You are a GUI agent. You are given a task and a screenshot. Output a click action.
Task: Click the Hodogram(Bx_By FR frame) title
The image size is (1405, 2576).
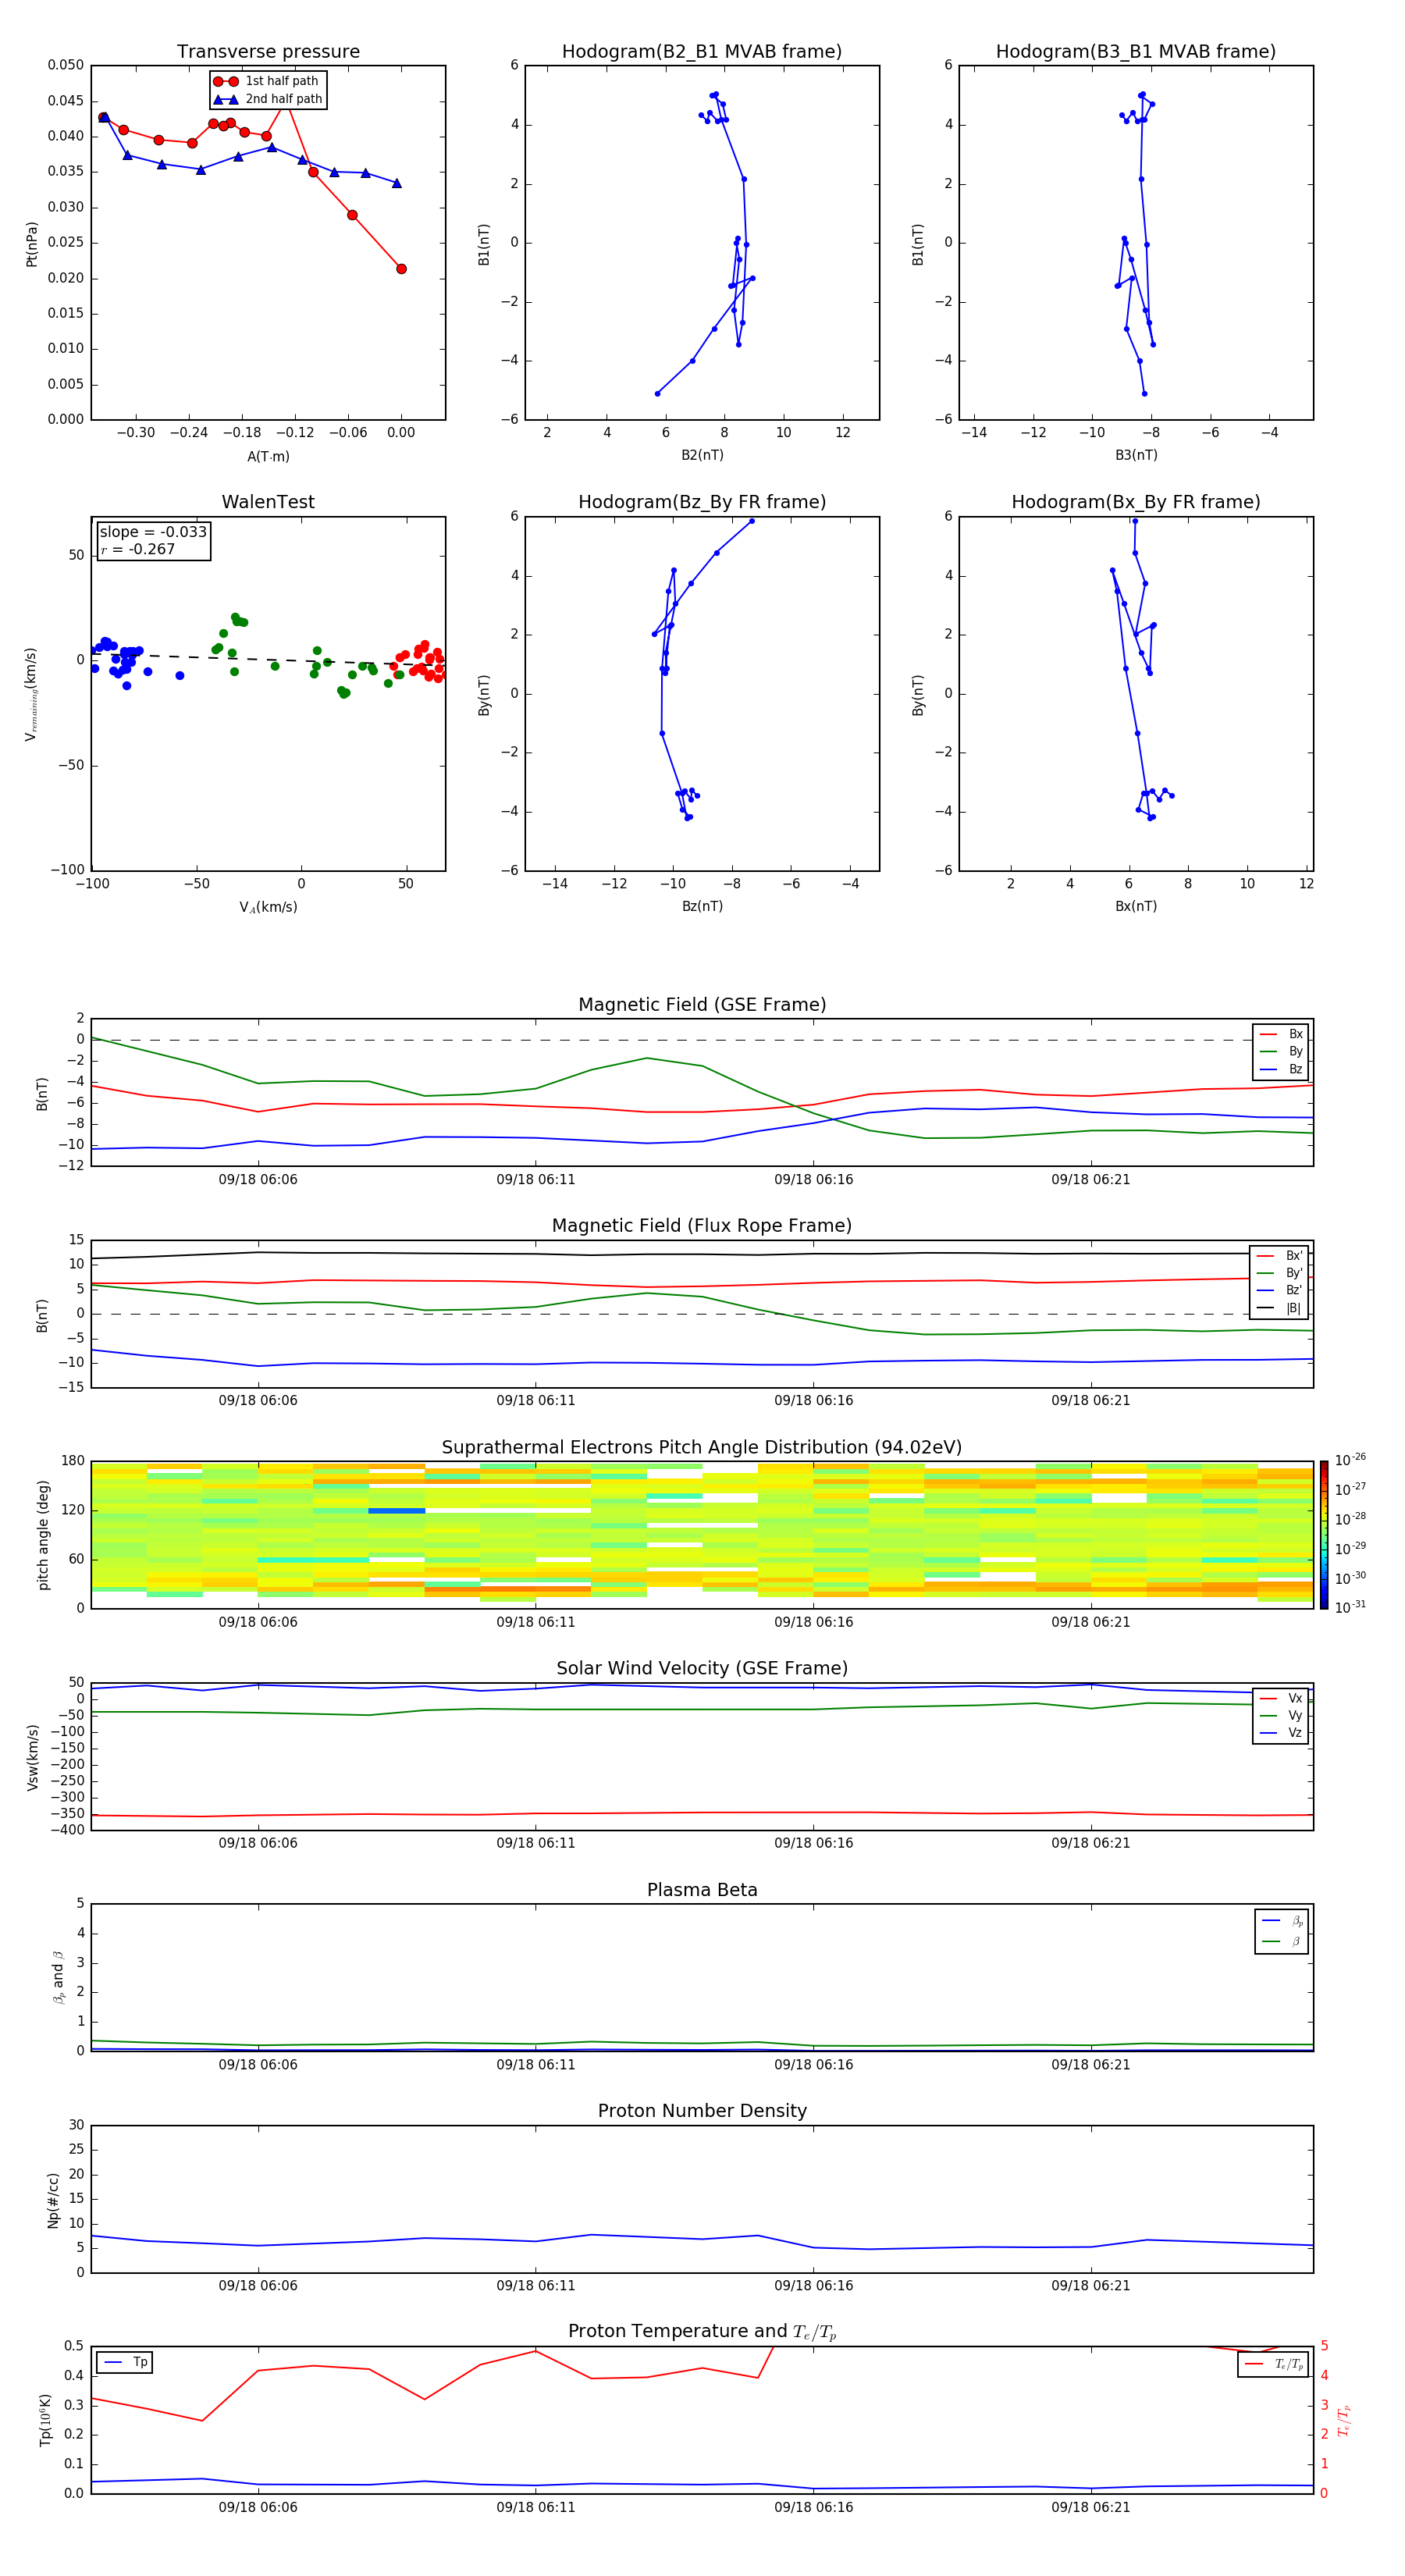click(1136, 502)
